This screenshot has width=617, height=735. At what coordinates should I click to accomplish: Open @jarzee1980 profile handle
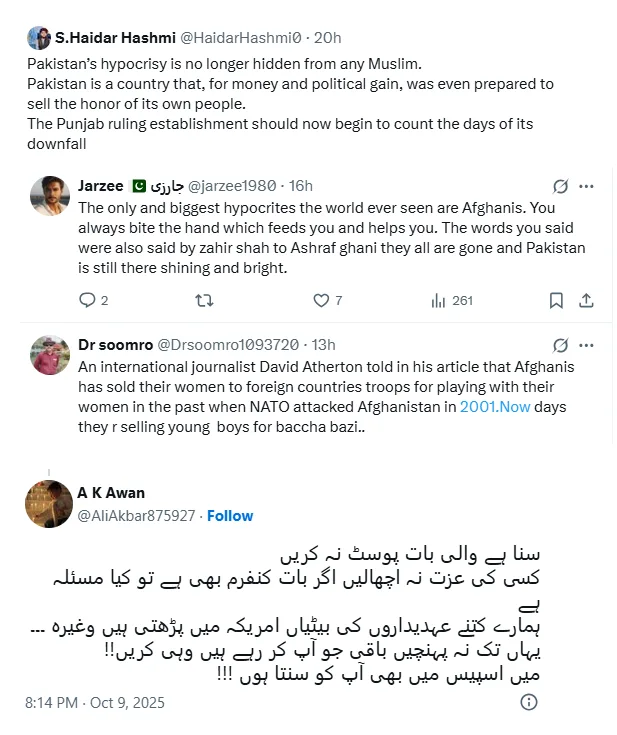[232, 186]
